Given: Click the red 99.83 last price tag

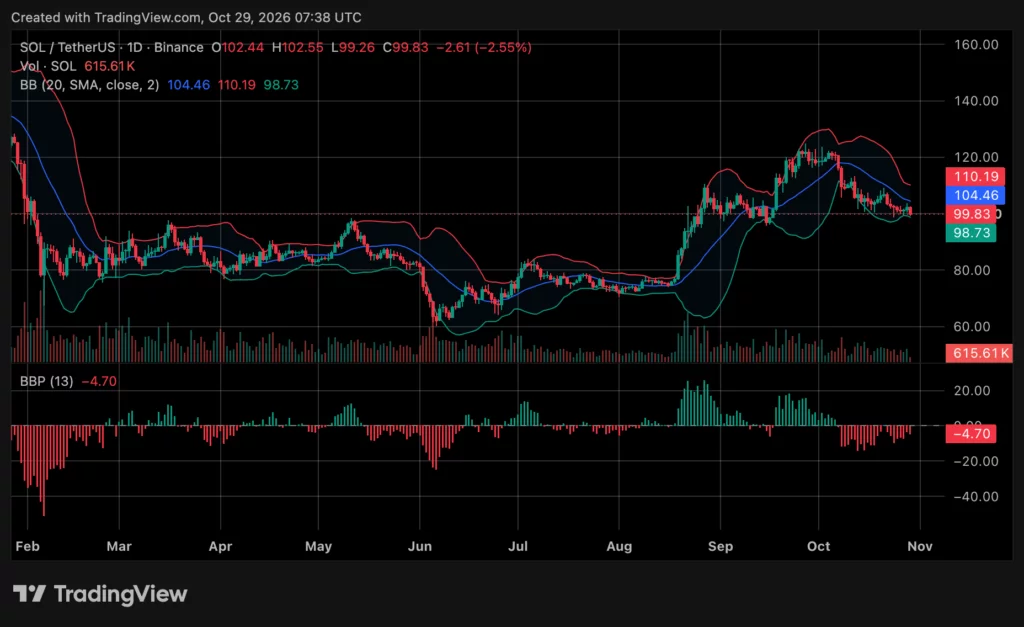Looking at the screenshot, I should (971, 214).
